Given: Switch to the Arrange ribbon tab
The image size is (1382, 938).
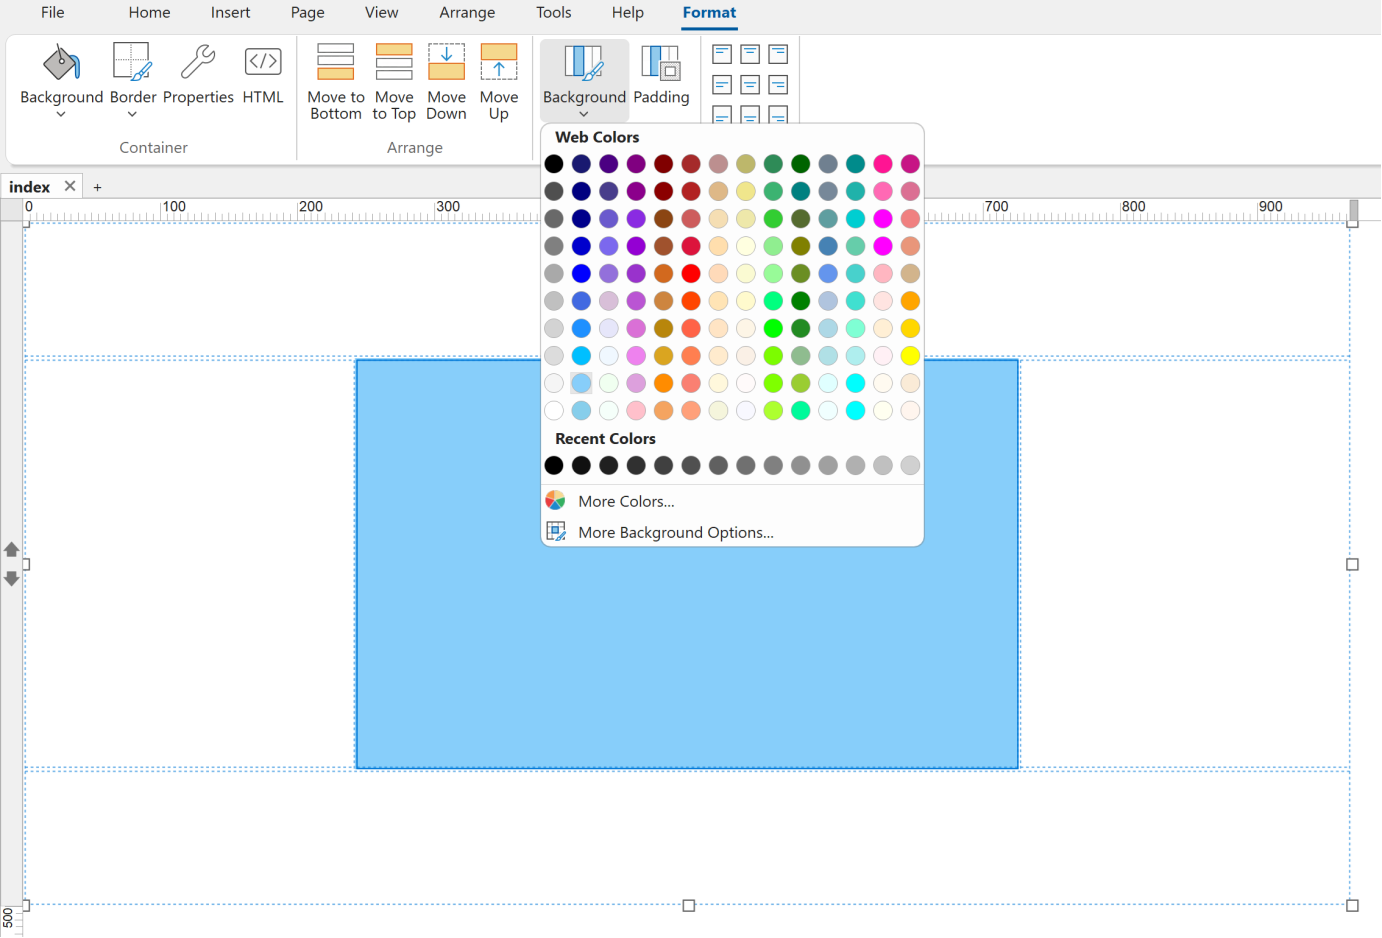Looking at the screenshot, I should coord(467,13).
